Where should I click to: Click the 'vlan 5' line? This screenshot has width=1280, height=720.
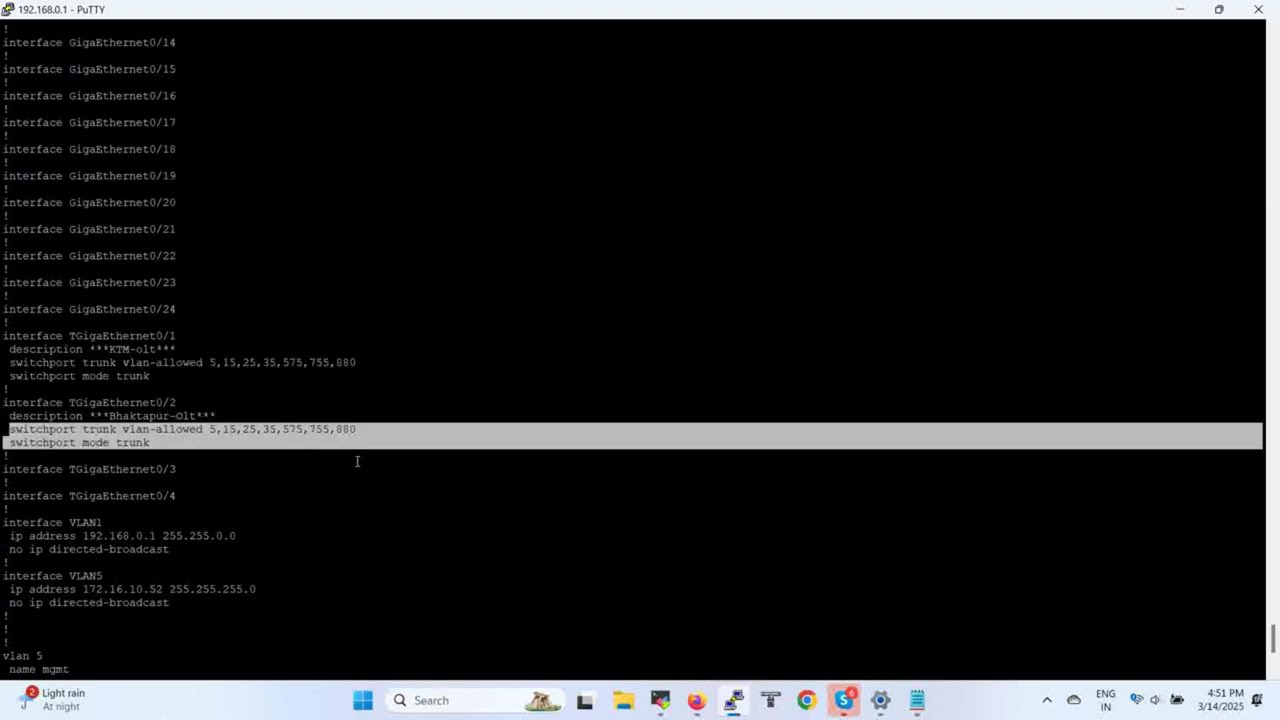(x=22, y=656)
